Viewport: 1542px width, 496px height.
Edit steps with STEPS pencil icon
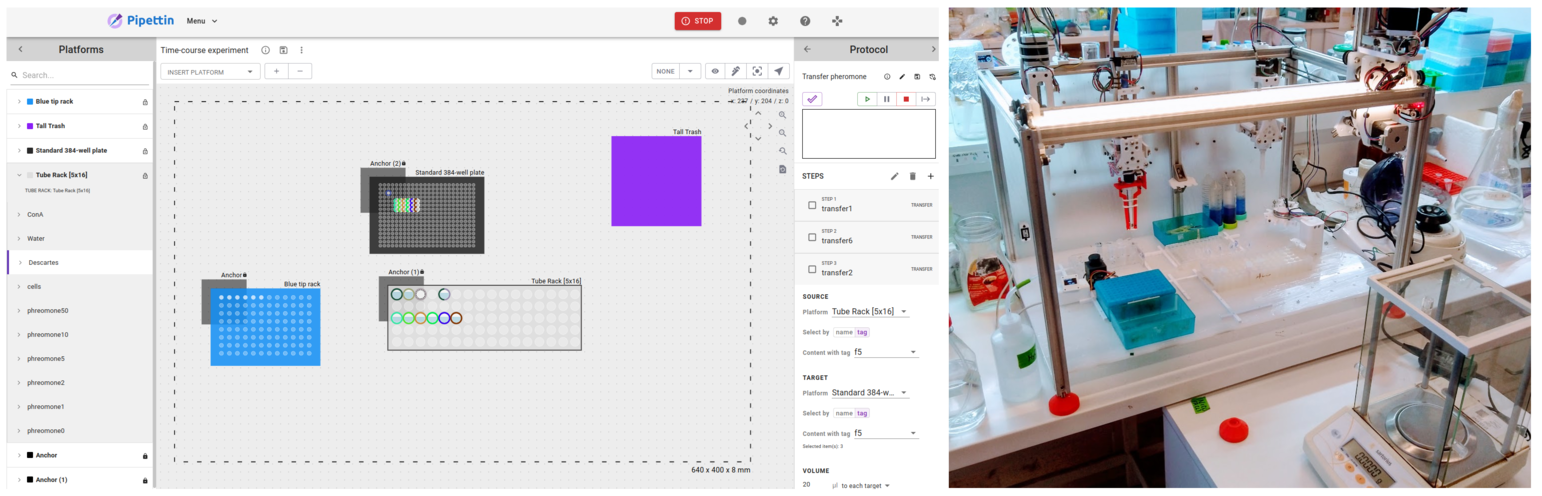(895, 176)
